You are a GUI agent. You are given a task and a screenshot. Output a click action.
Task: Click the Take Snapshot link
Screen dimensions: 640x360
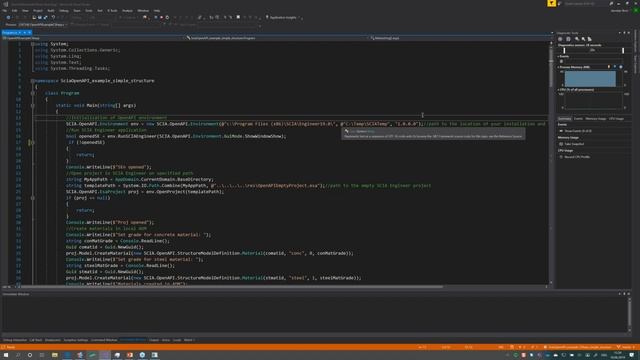click(x=574, y=144)
